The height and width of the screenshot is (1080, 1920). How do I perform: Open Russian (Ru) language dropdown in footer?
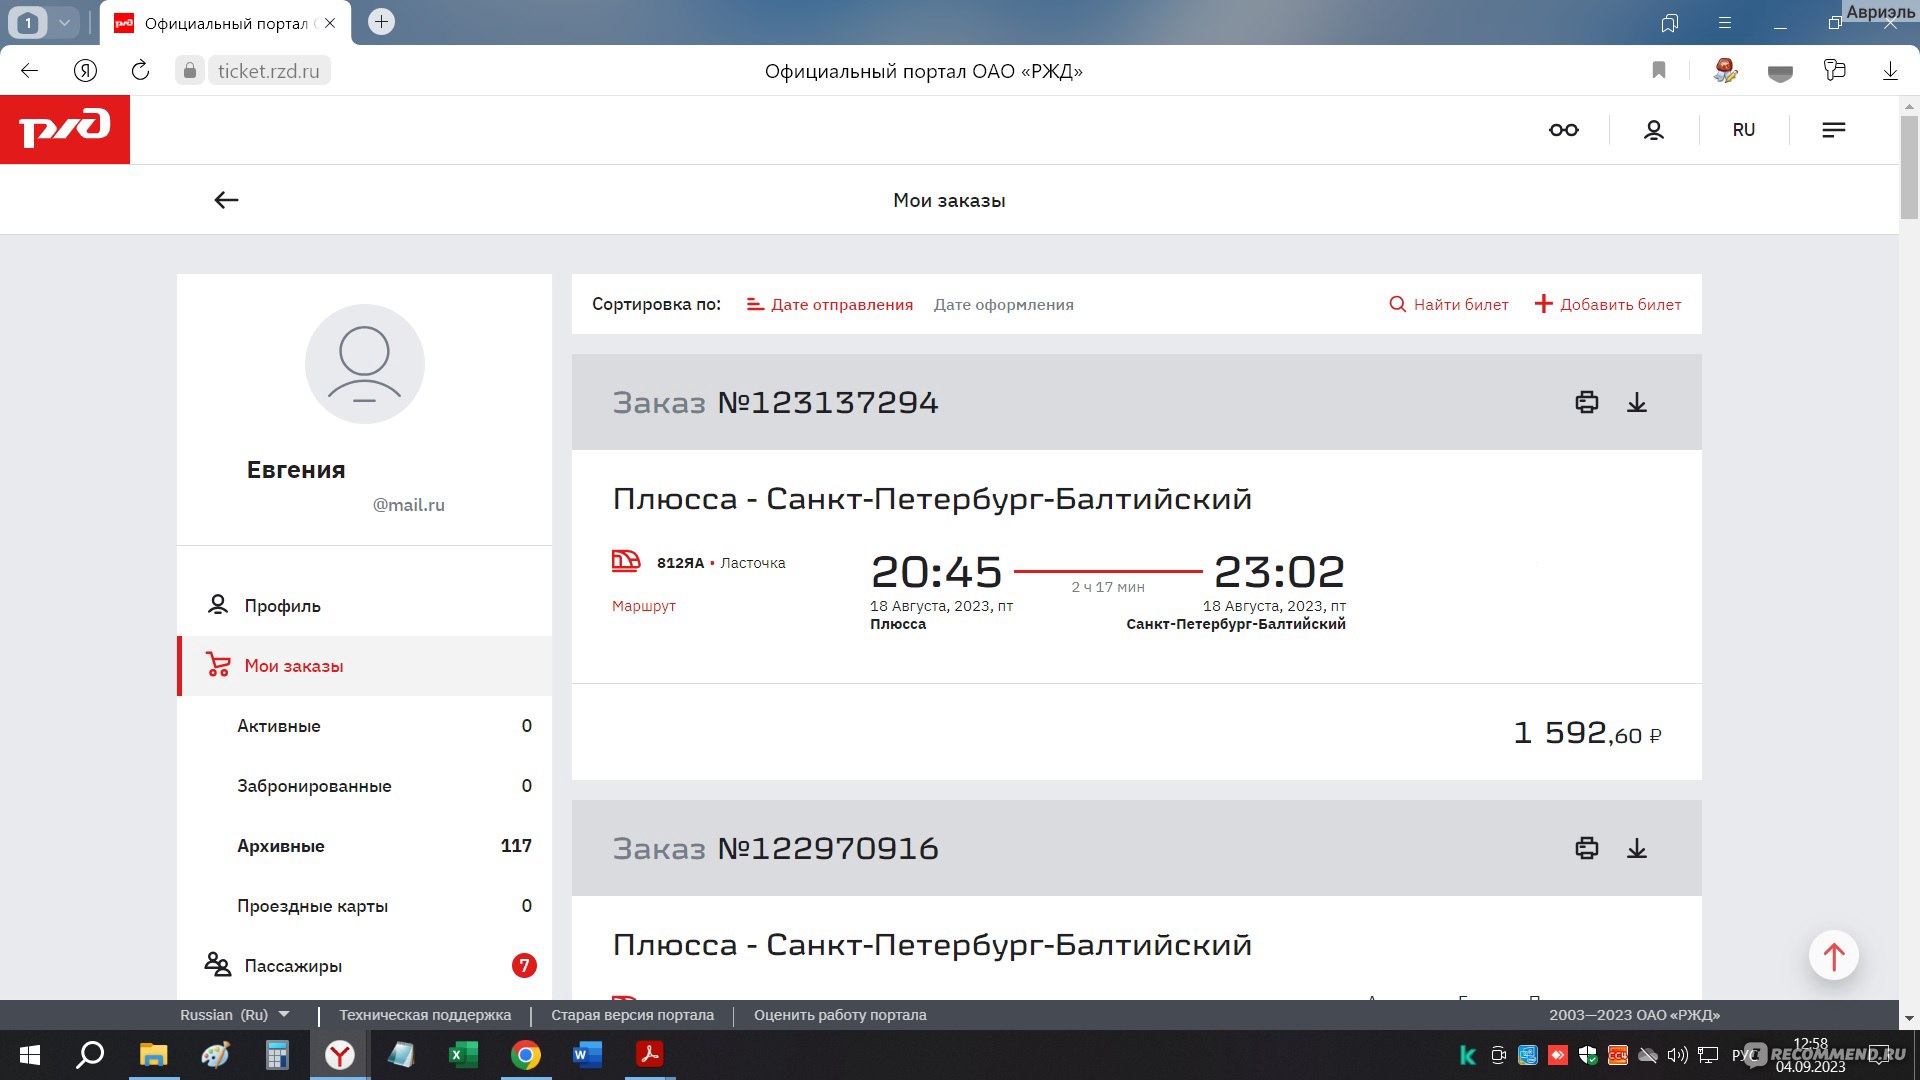(x=235, y=1015)
